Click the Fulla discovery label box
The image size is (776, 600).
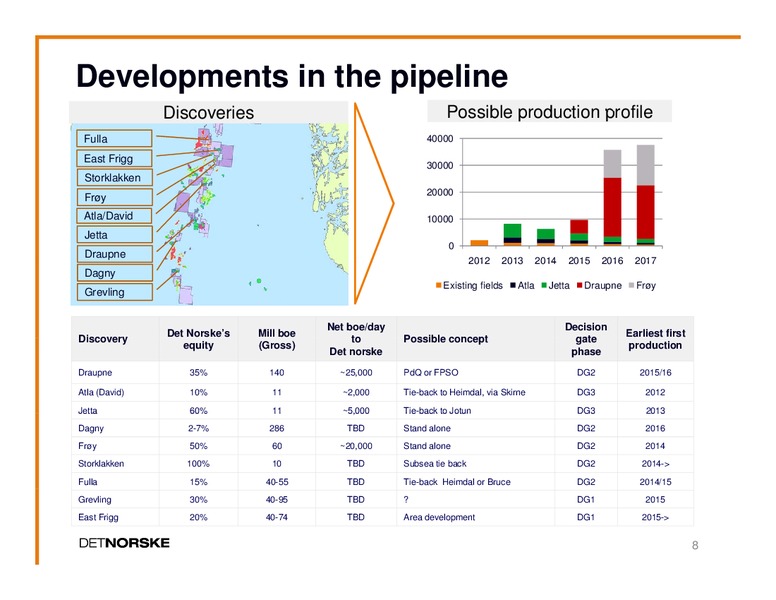pos(114,139)
